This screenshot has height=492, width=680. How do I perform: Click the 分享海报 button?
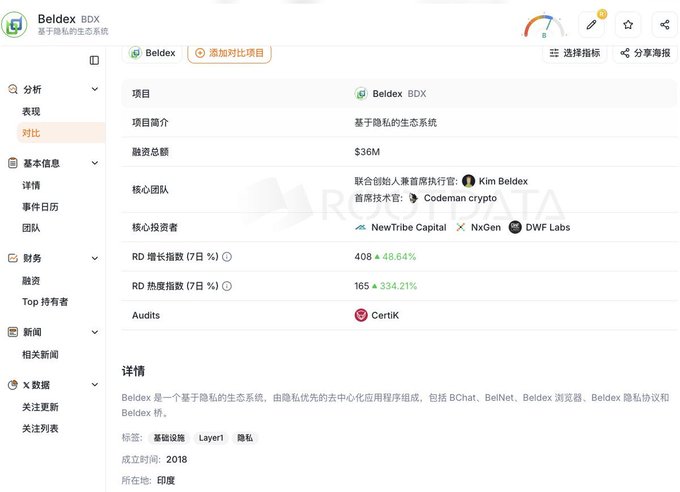[x=645, y=53]
